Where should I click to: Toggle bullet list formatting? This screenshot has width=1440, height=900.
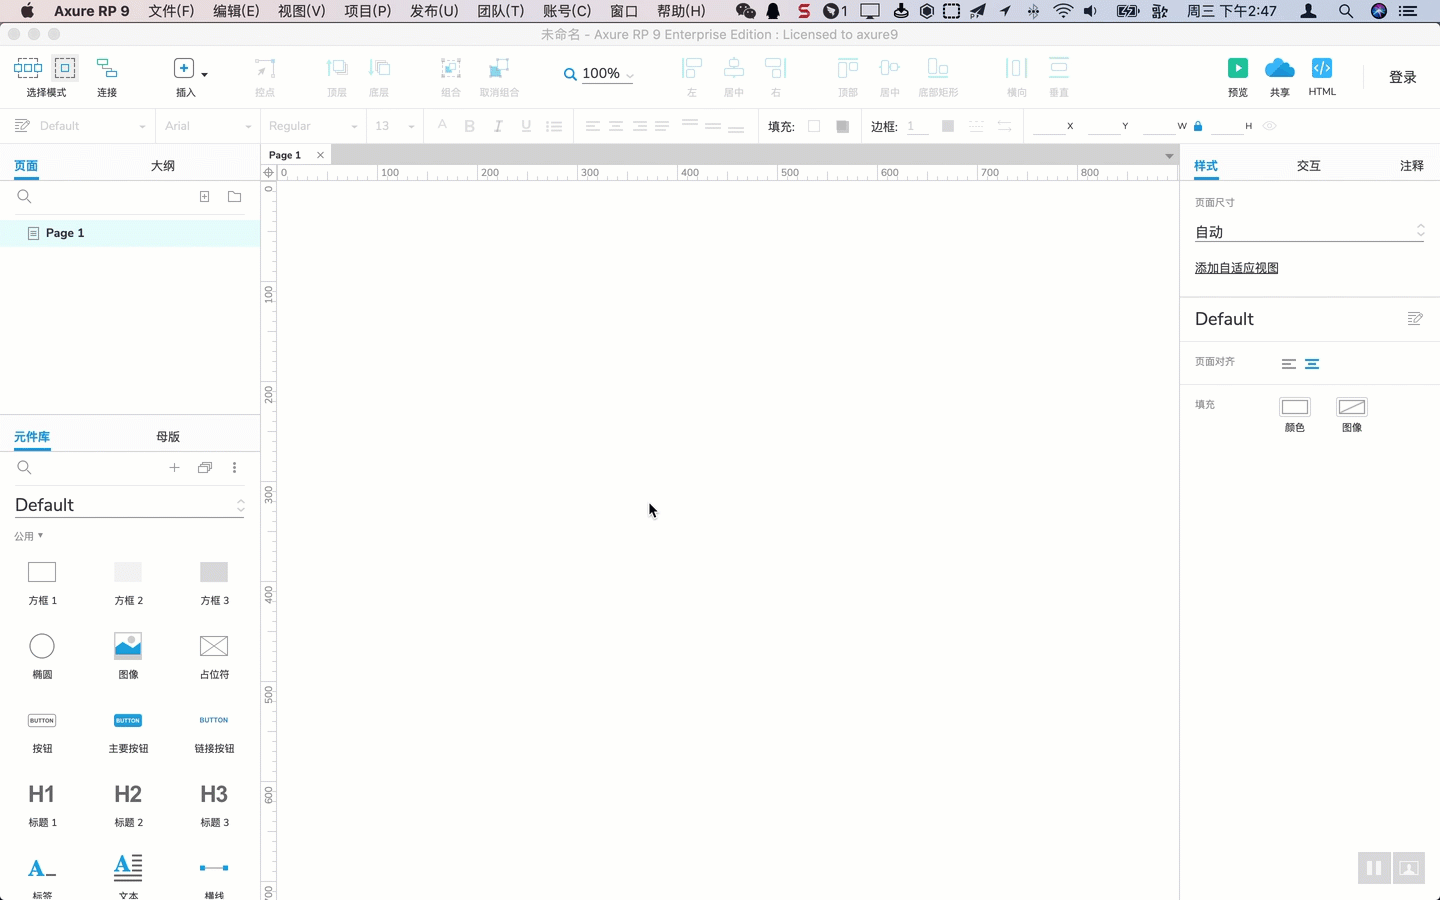click(x=554, y=126)
